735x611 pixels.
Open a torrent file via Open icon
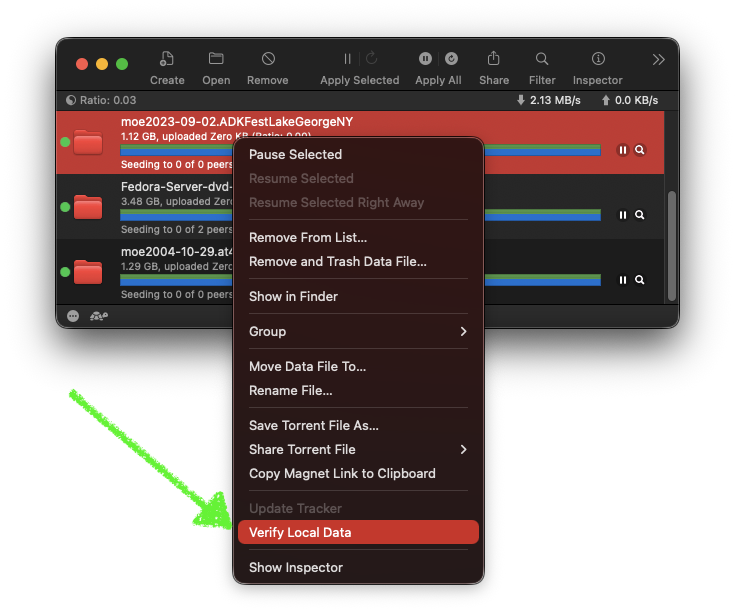(216, 60)
